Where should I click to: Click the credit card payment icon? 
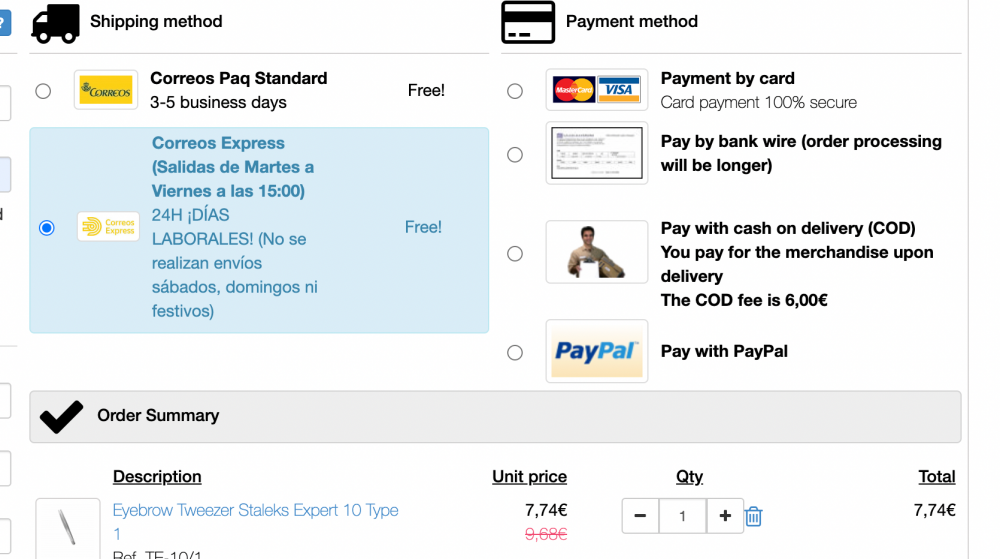(527, 22)
